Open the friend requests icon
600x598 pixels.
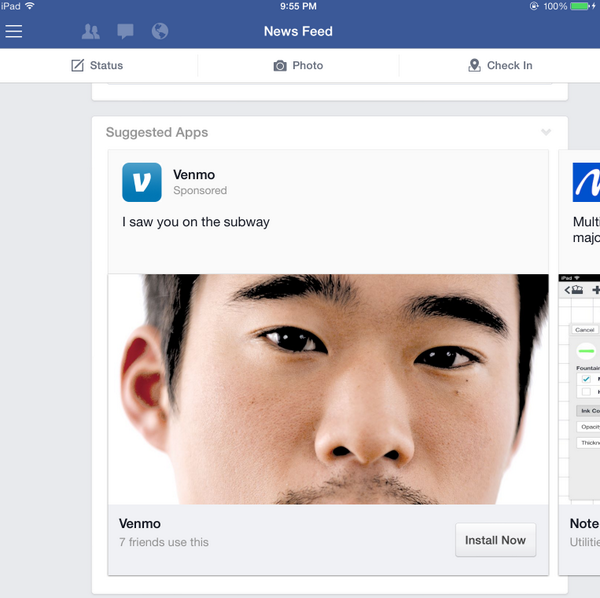(91, 31)
